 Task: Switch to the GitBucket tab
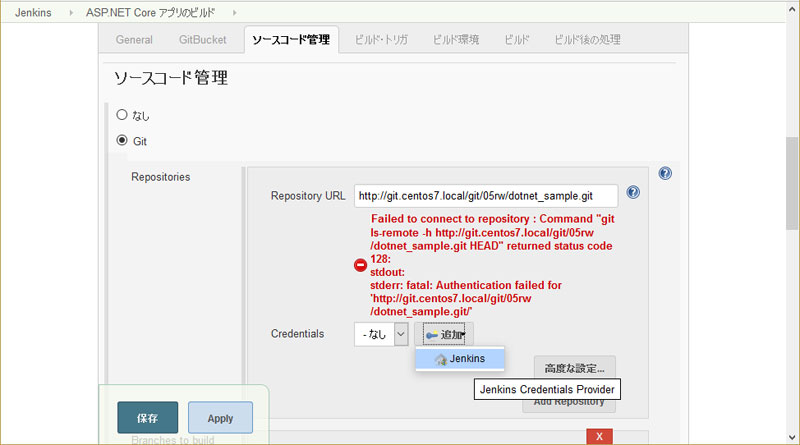[203, 40]
